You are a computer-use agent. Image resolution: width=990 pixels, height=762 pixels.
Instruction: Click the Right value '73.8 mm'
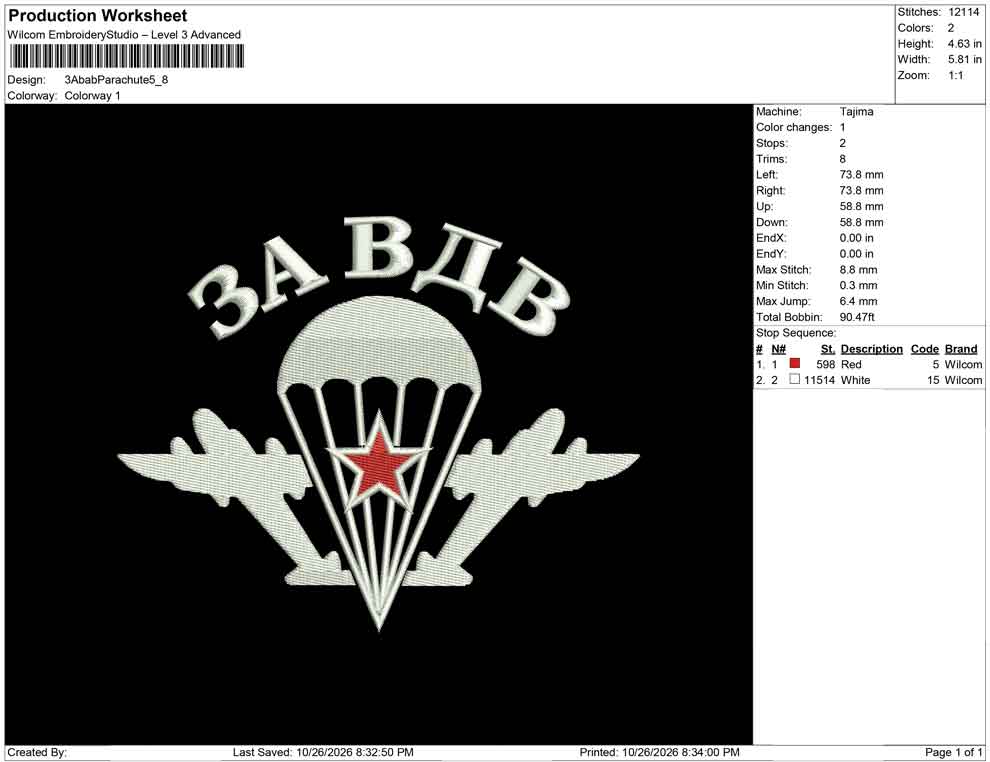click(861, 191)
